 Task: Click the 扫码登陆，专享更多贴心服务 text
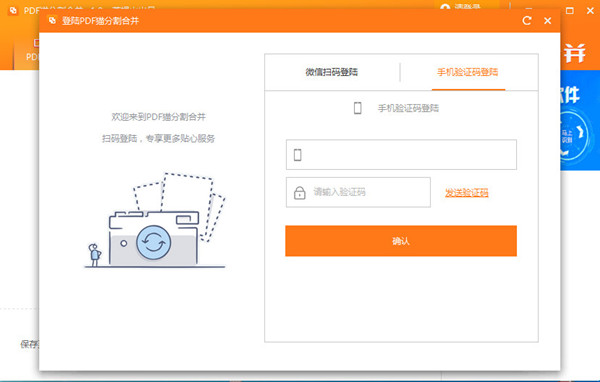pyautogui.click(x=158, y=139)
